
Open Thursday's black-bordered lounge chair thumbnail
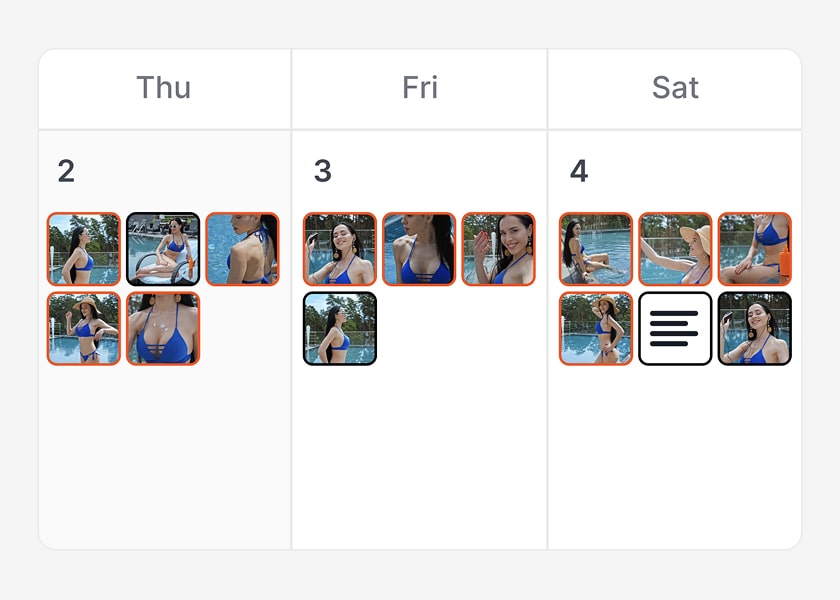point(163,249)
